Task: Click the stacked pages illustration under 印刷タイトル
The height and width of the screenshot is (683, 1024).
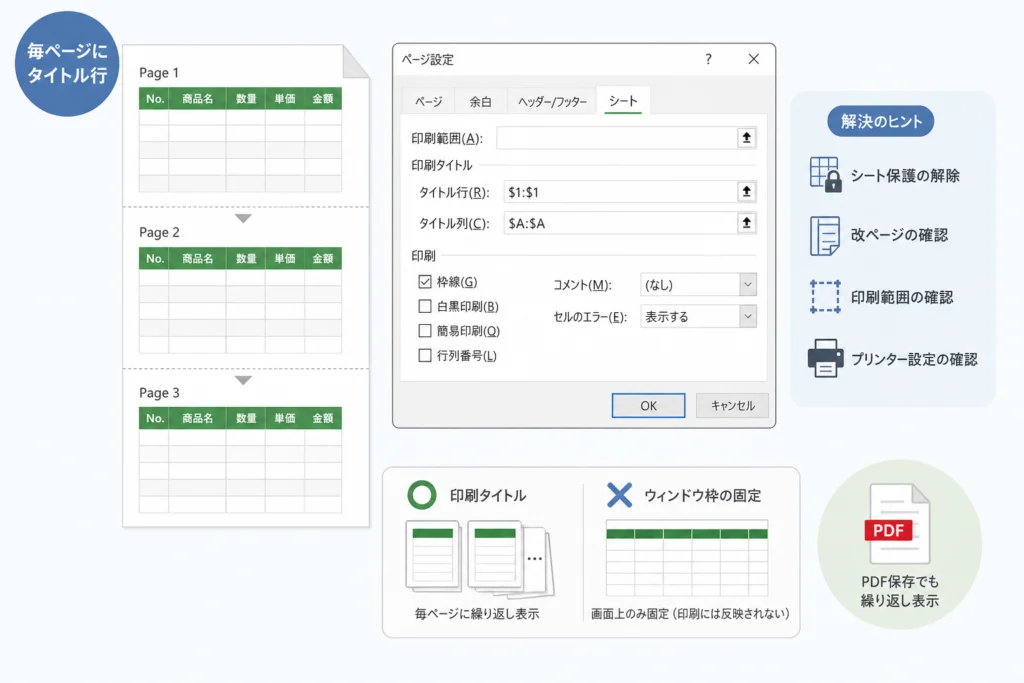Action: tap(480, 558)
